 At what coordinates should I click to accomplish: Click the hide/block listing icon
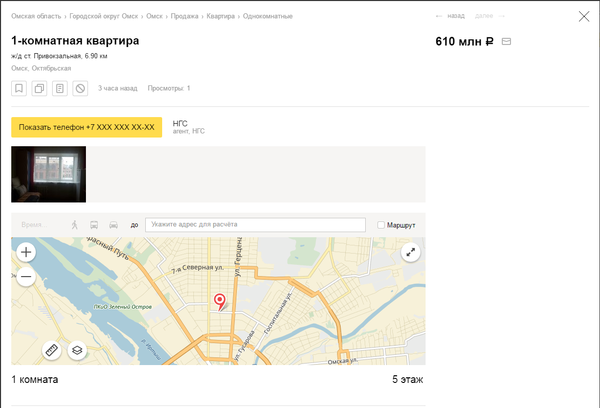pyautogui.click(x=80, y=89)
